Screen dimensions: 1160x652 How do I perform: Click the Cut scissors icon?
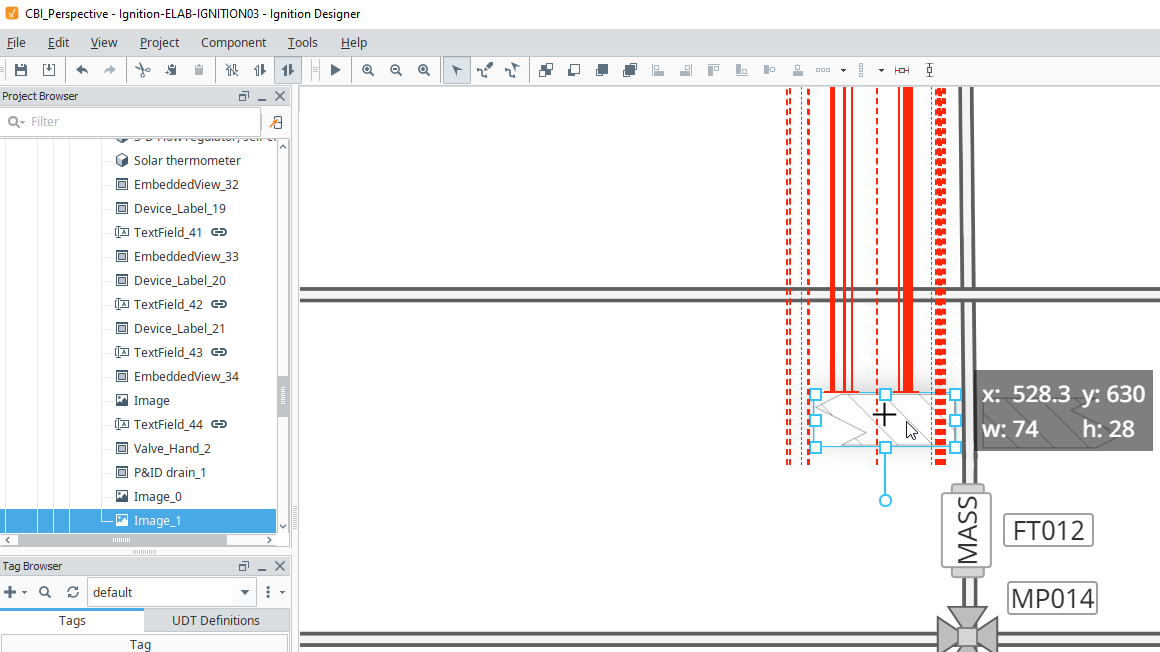(142, 70)
